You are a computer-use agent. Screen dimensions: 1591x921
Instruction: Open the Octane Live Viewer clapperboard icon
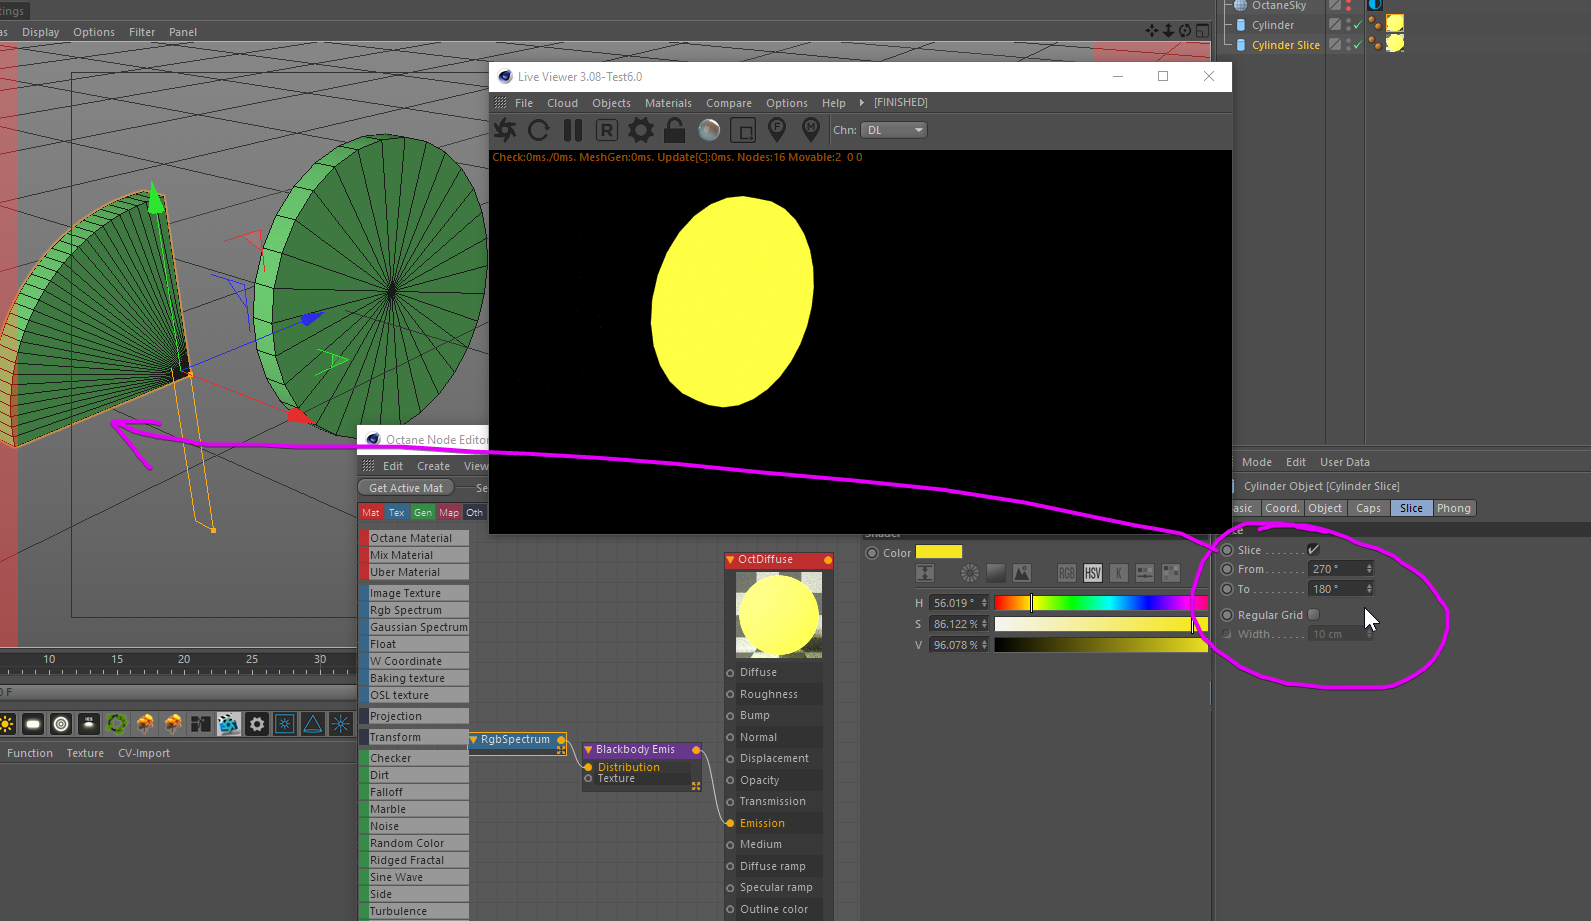[x=229, y=724]
